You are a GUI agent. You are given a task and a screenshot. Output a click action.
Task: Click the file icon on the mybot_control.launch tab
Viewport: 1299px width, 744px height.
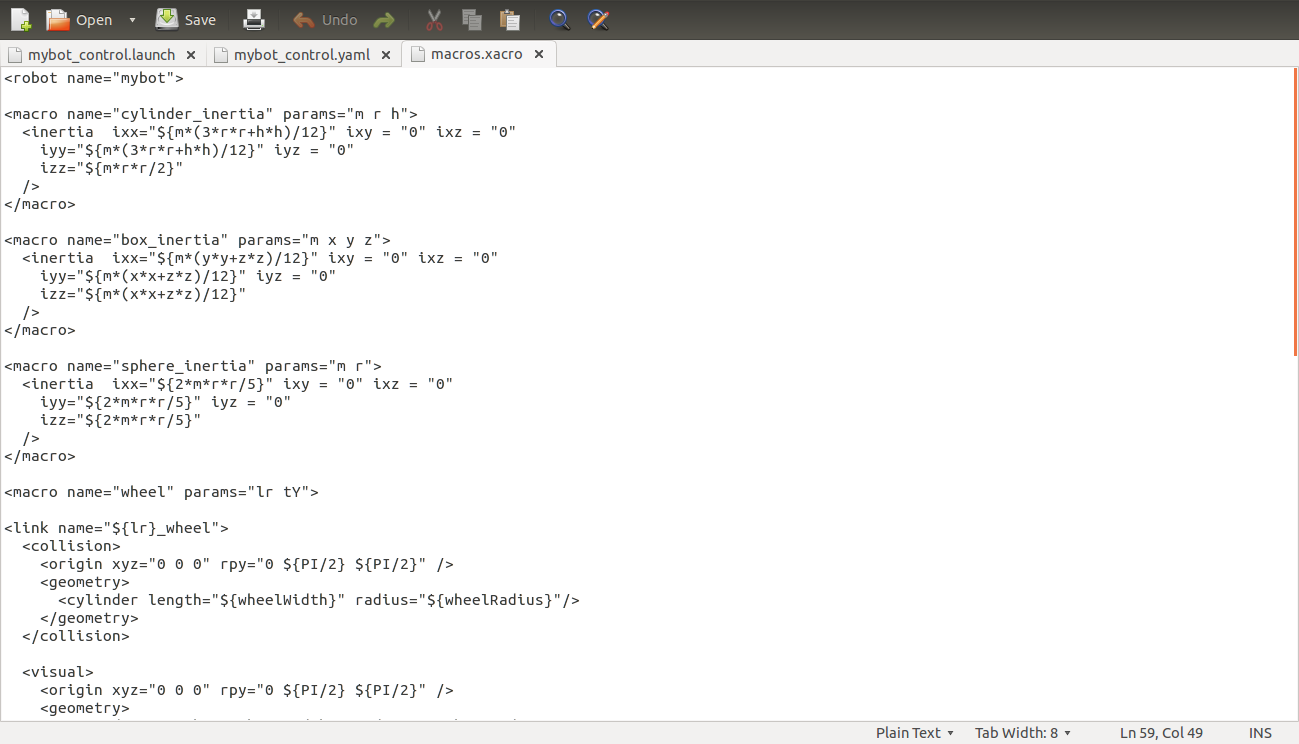click(x=15, y=54)
